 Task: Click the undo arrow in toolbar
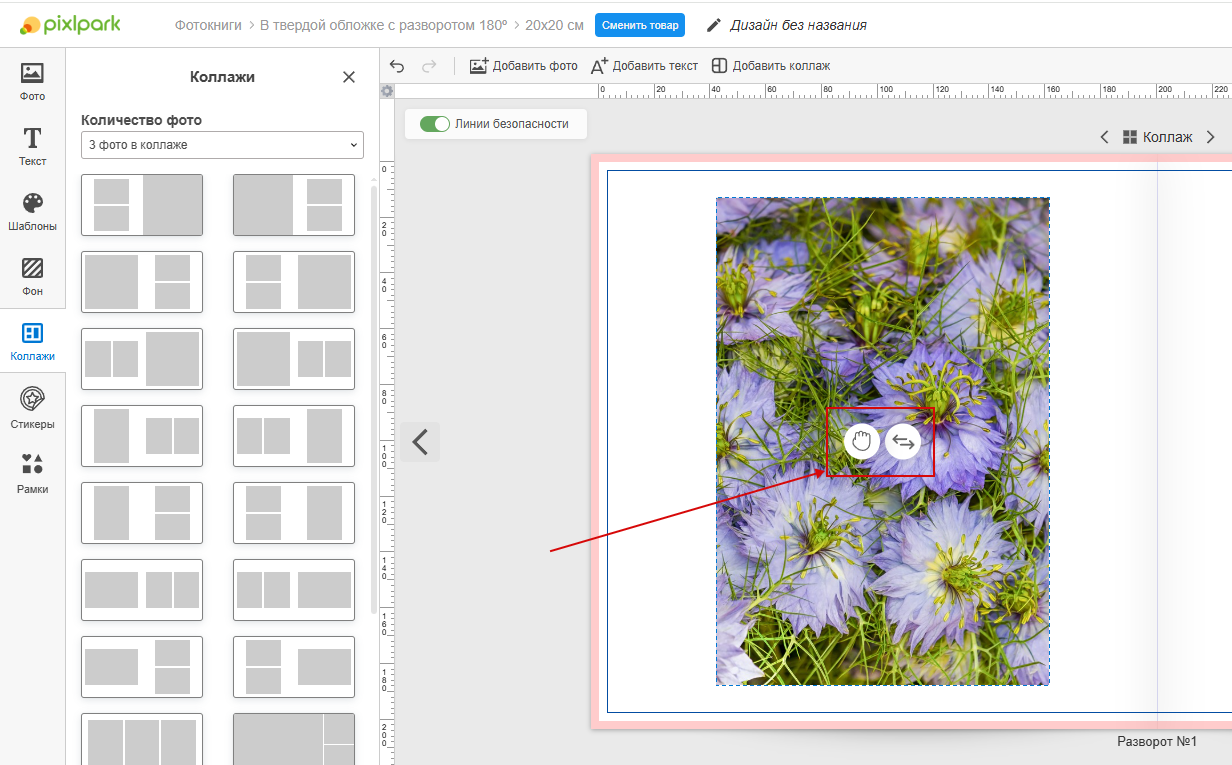(397, 66)
